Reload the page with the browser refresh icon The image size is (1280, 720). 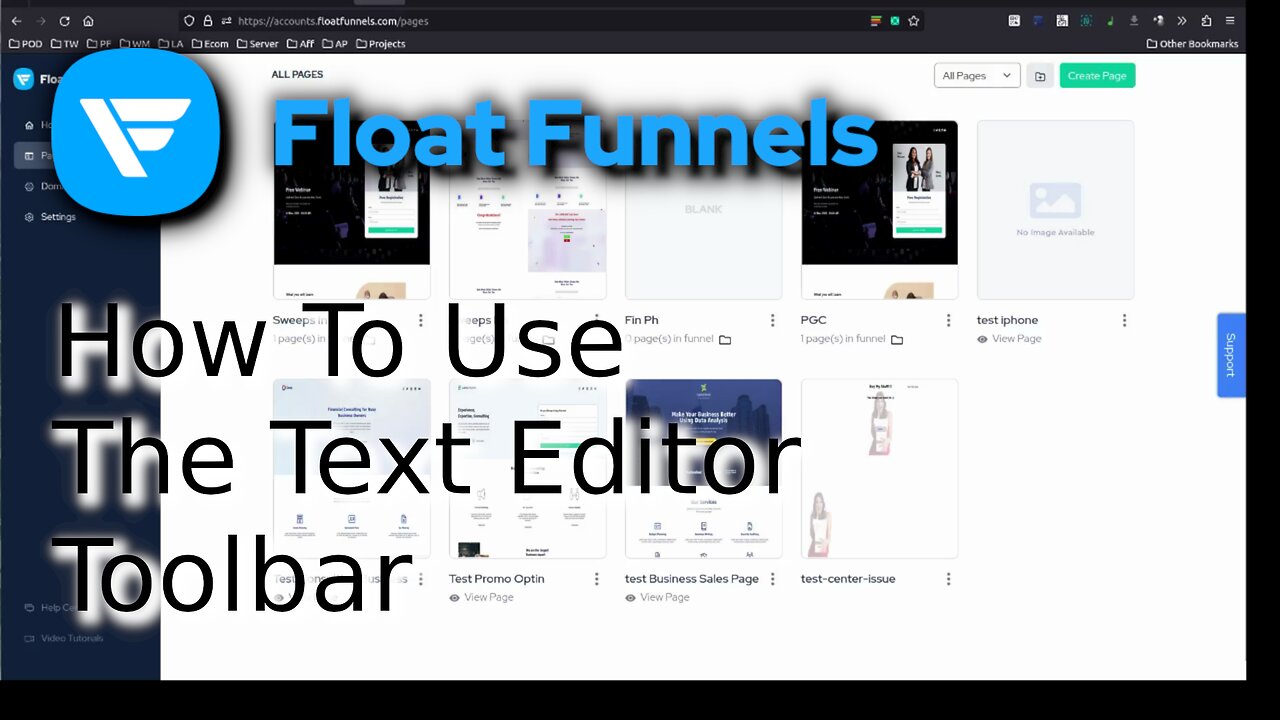click(x=64, y=20)
